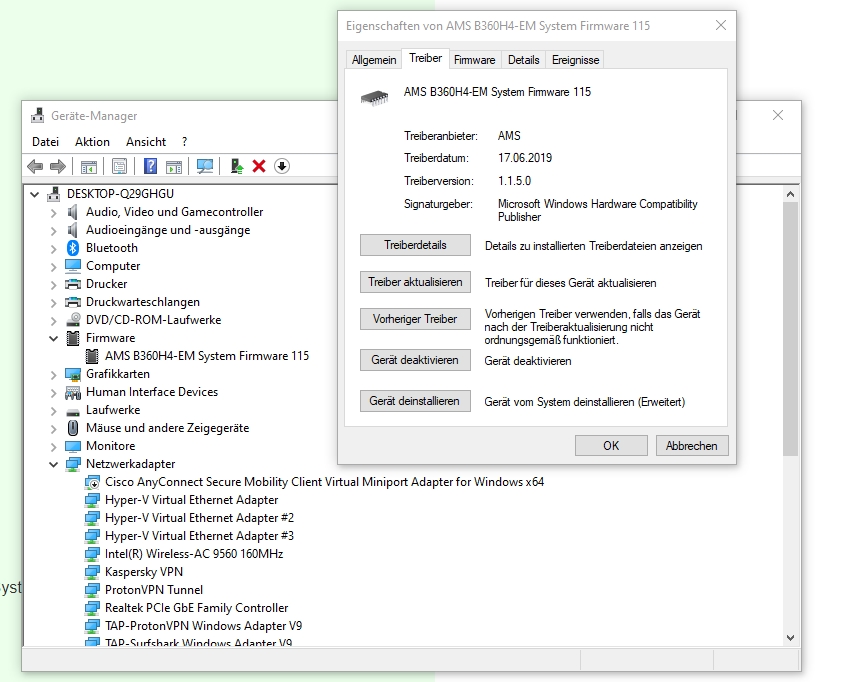Click the action pane toolbar icon next to help
Screen dimensions: 844x682
point(174,166)
